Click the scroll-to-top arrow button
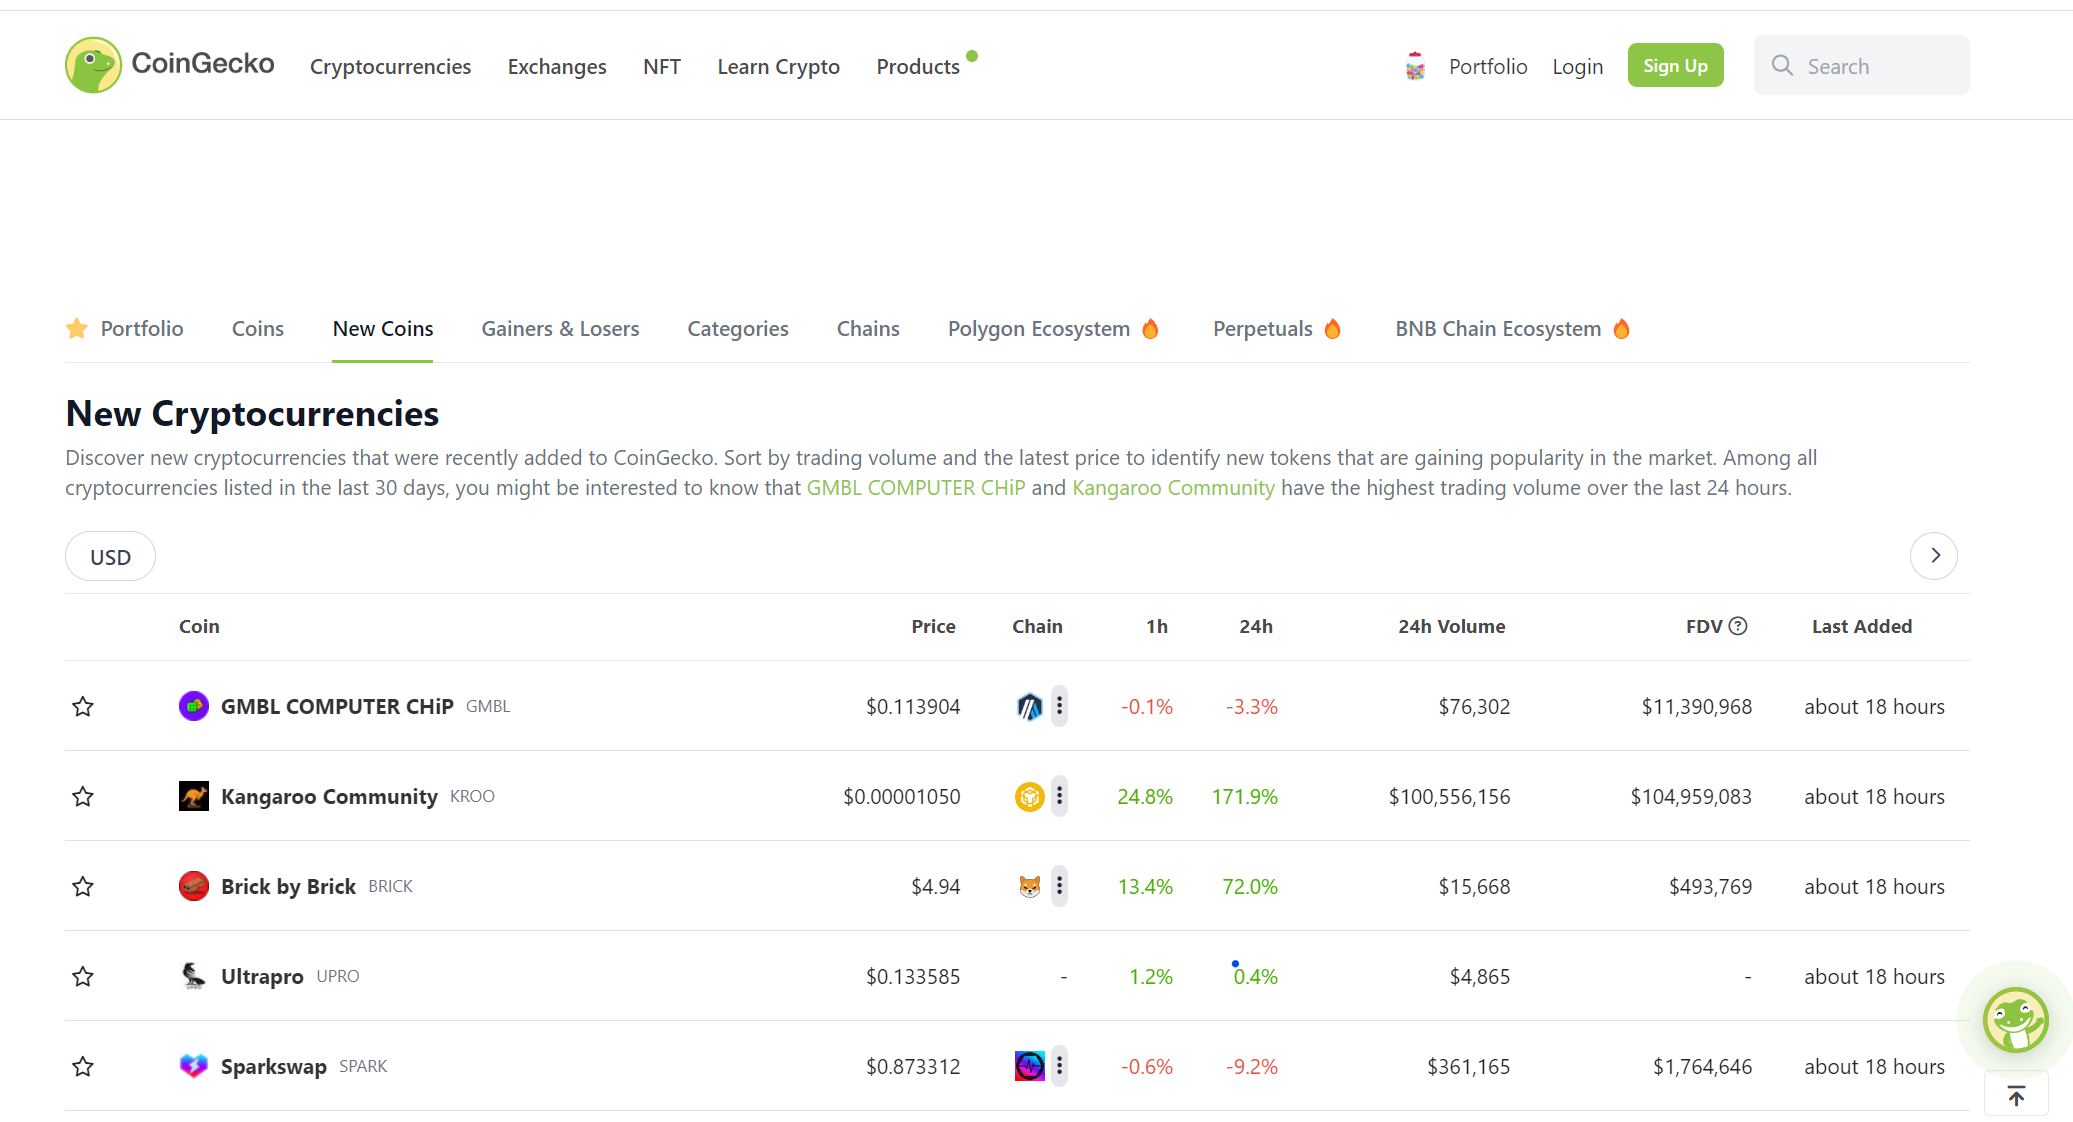 [x=2016, y=1096]
